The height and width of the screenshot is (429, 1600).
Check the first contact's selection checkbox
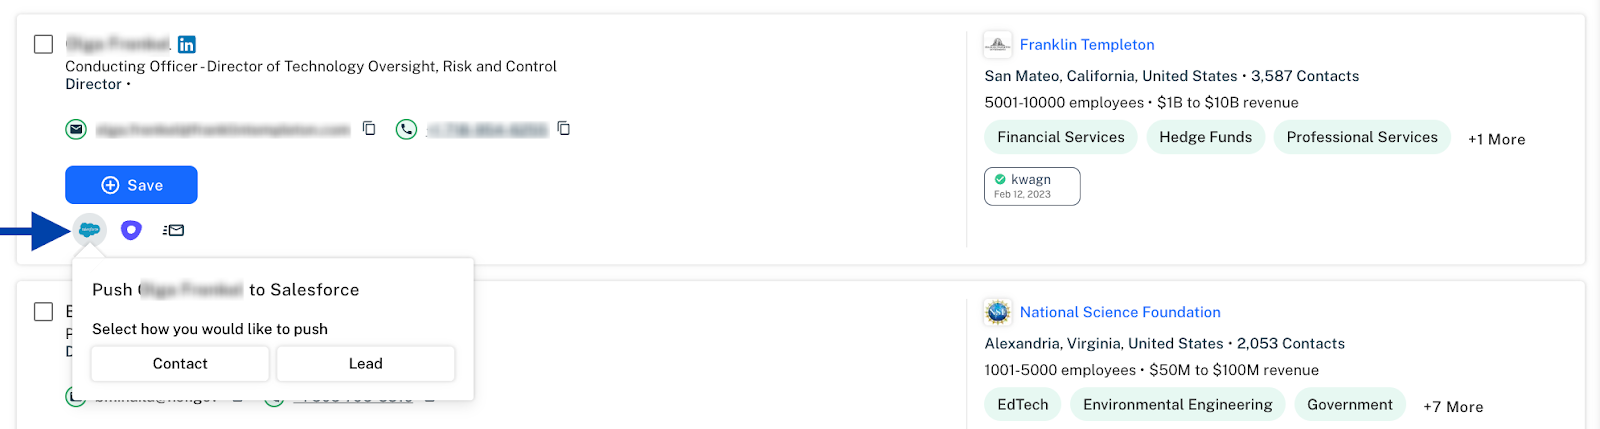pos(44,44)
